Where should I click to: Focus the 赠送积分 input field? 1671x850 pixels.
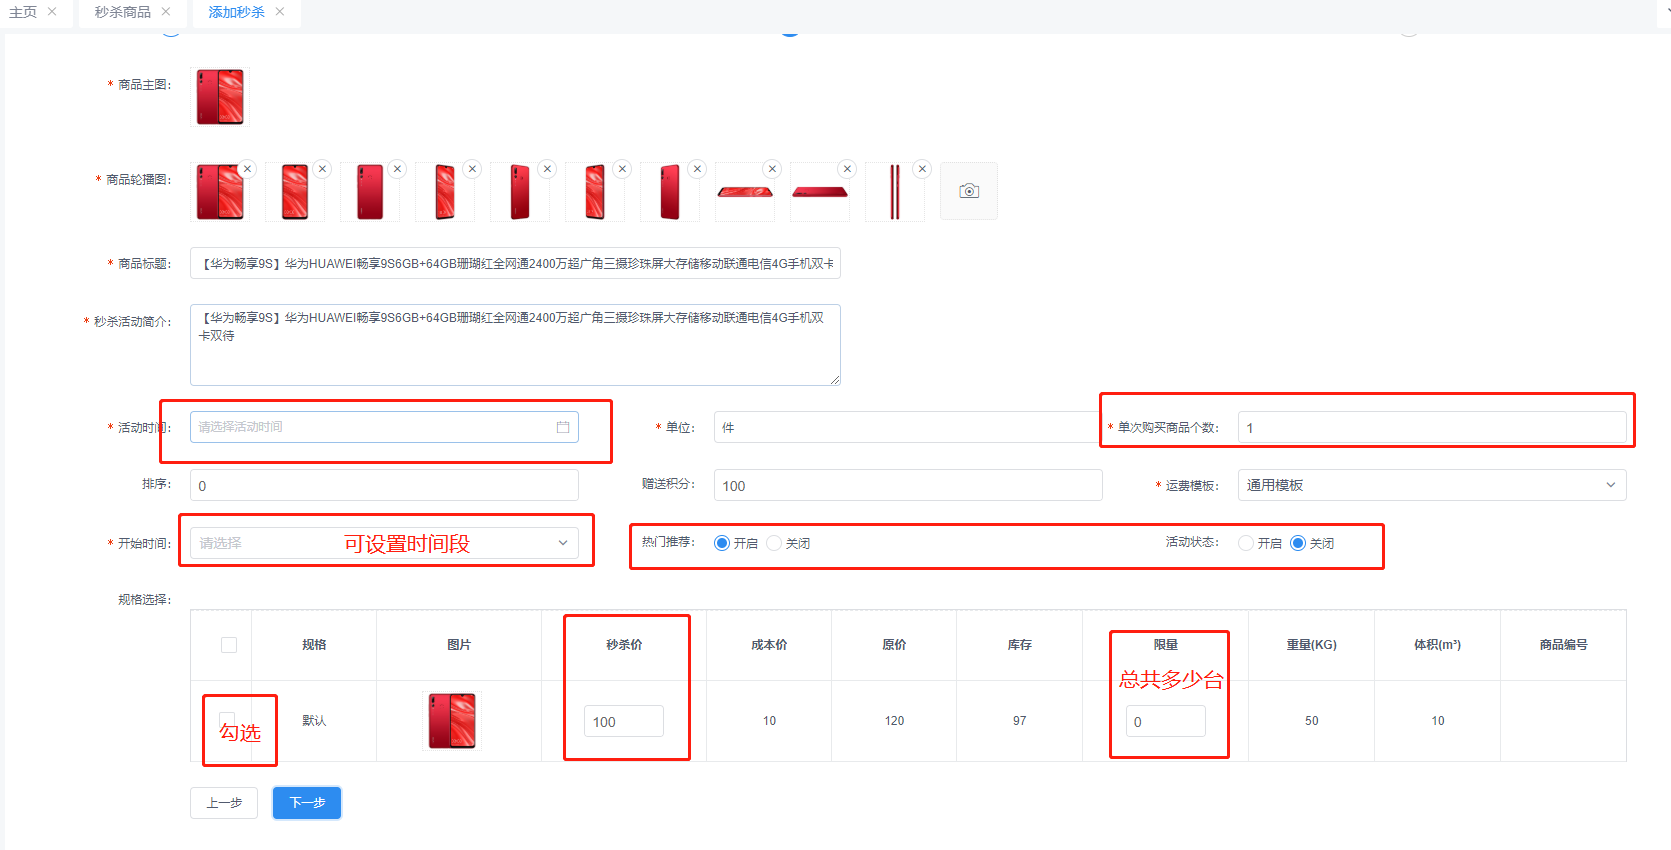coord(908,485)
